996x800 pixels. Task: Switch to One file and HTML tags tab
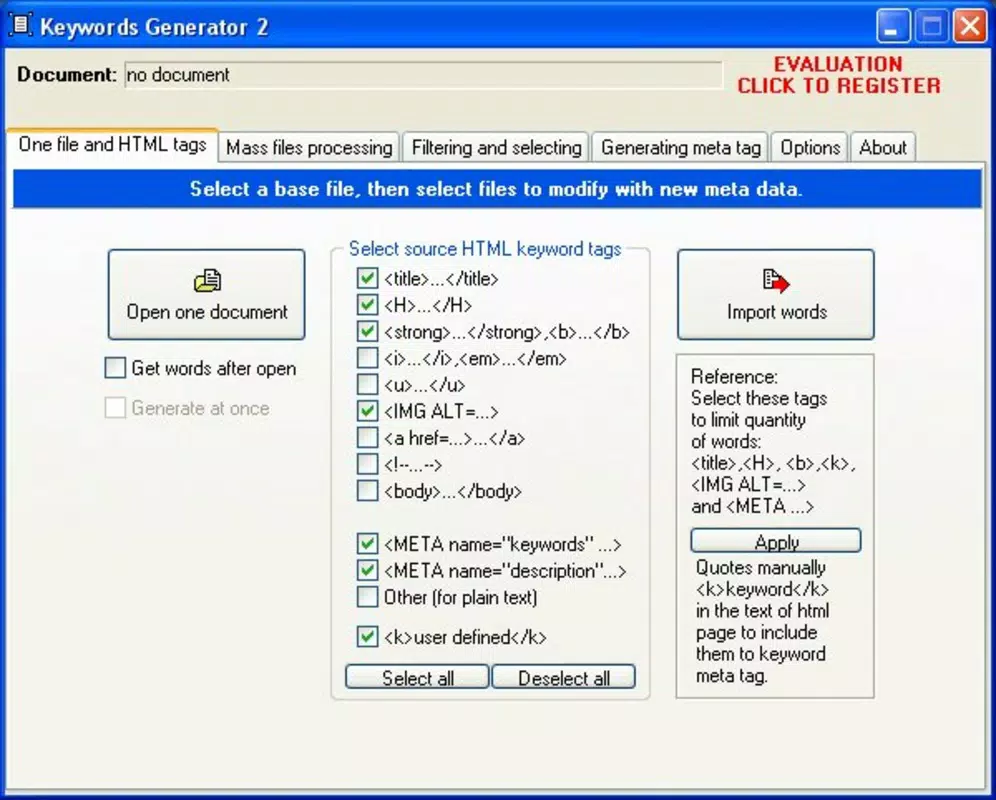[x=112, y=145]
